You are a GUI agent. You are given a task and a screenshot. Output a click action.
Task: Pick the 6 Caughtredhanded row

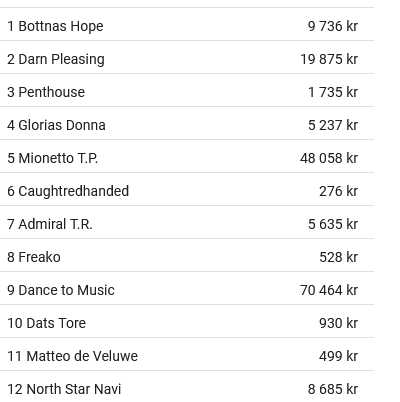click(187, 191)
